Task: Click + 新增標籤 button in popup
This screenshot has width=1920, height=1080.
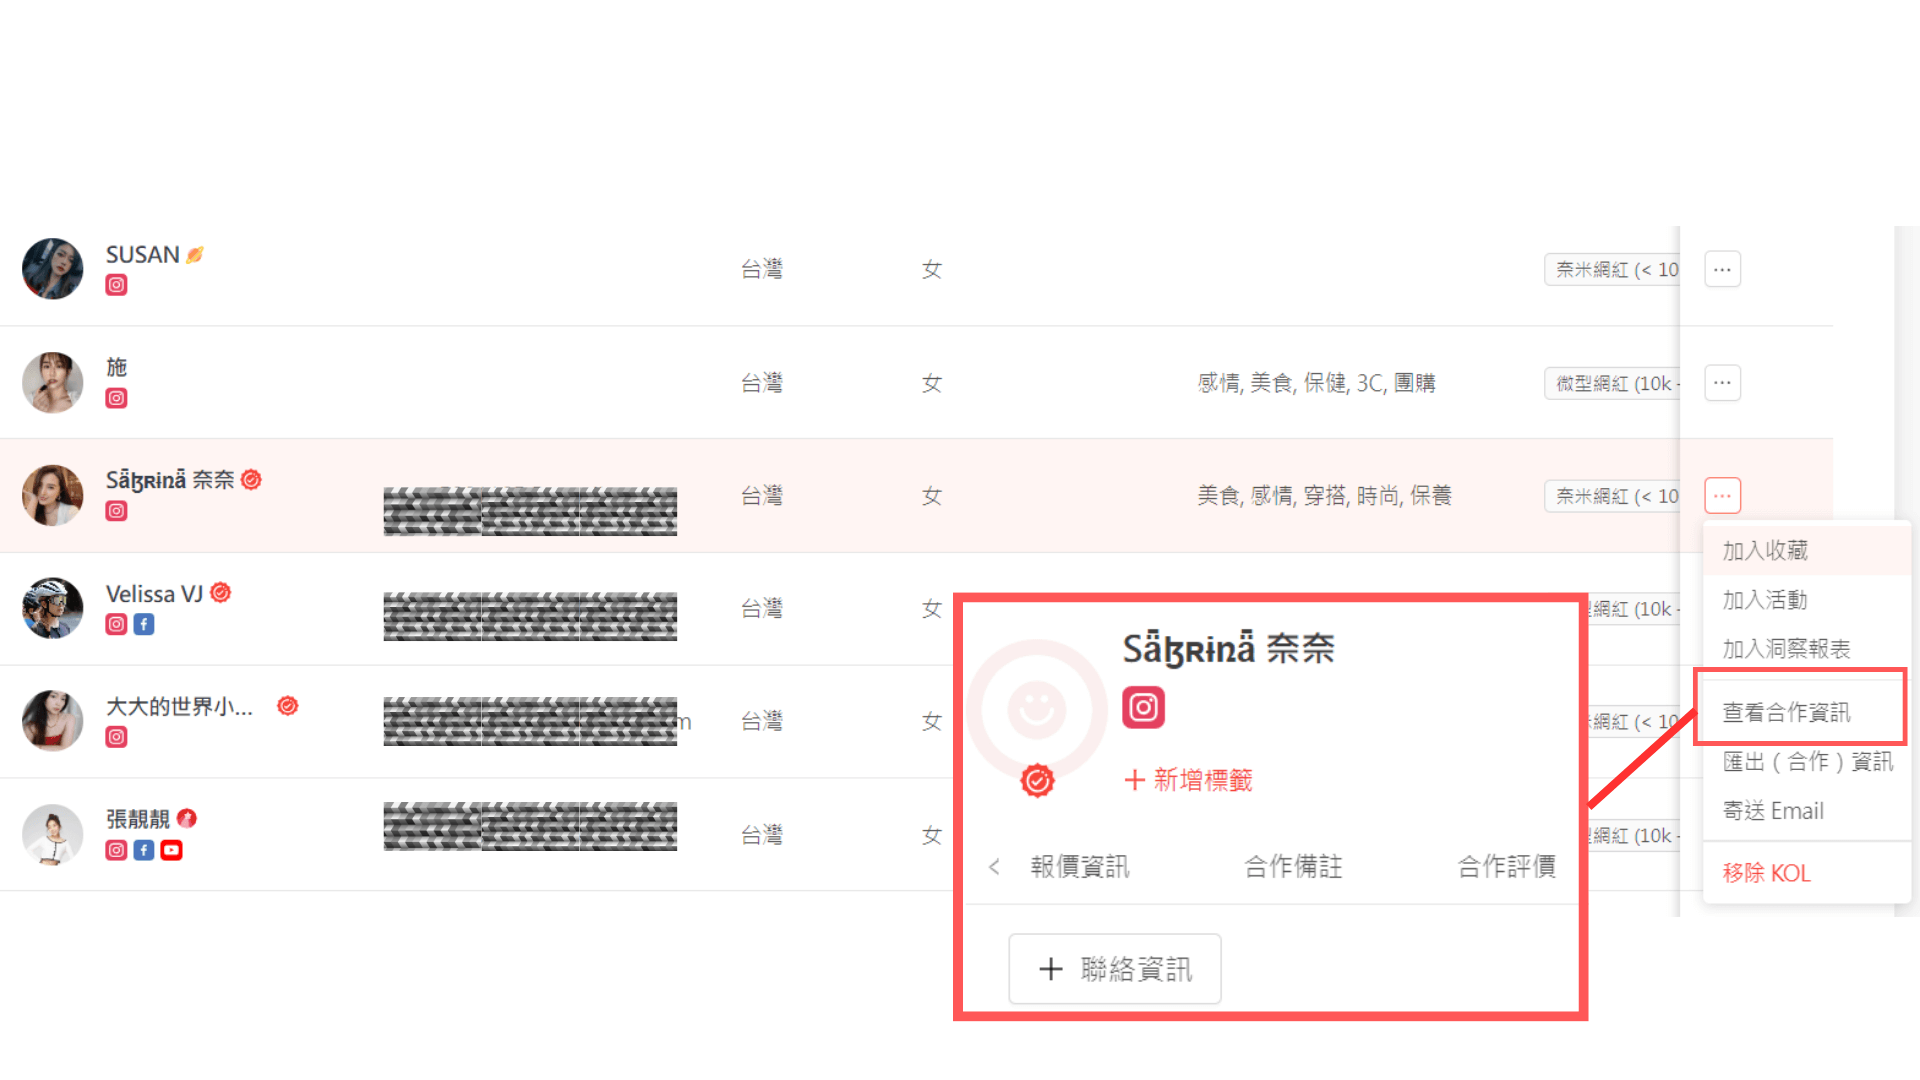Action: click(x=1184, y=779)
